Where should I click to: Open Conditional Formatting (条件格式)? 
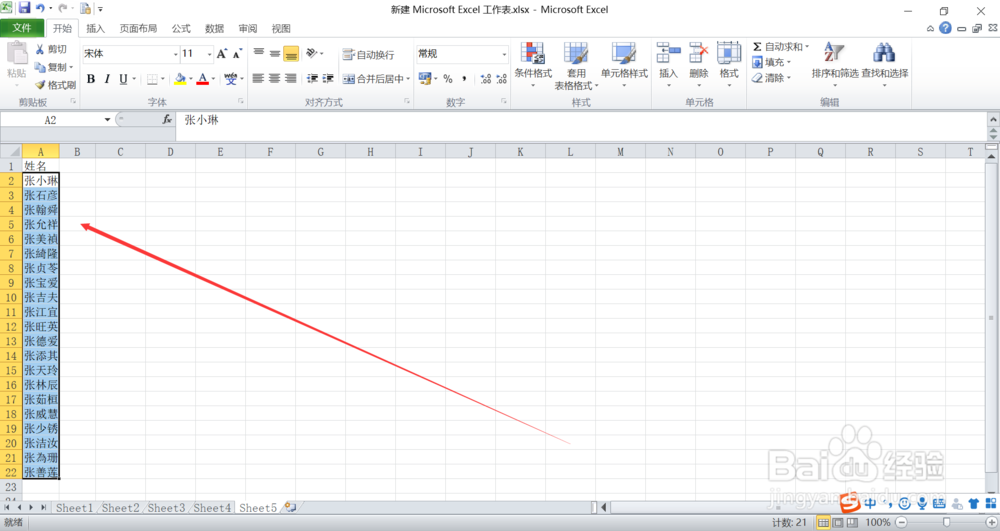click(x=533, y=64)
